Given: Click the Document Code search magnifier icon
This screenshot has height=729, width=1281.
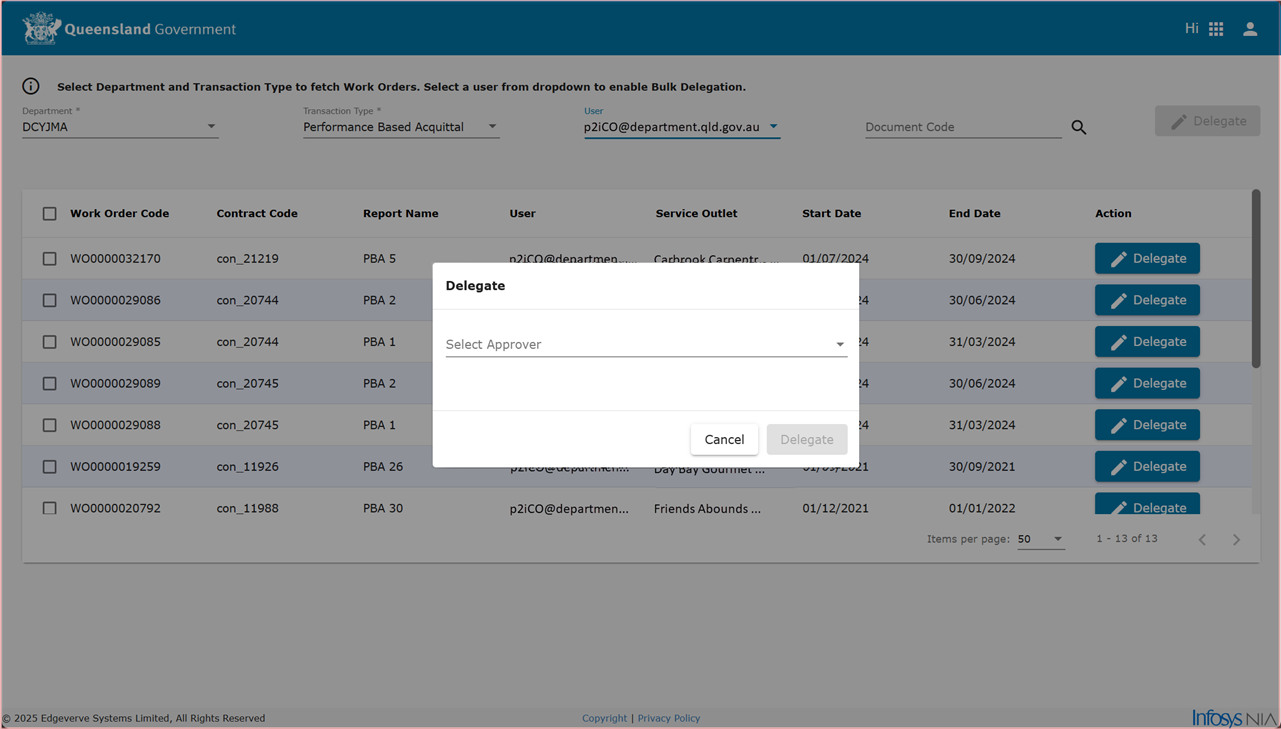Looking at the screenshot, I should [1079, 127].
